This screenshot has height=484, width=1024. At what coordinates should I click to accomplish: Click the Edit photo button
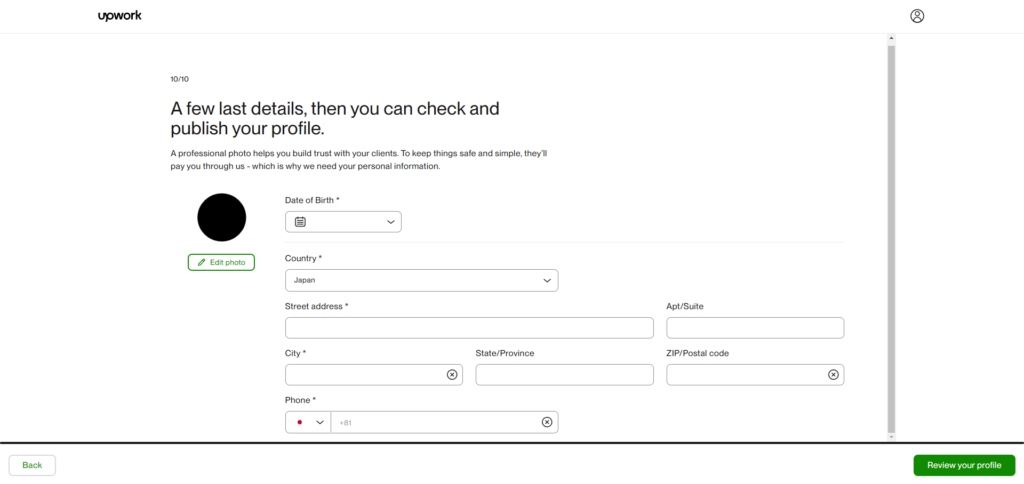(x=221, y=262)
